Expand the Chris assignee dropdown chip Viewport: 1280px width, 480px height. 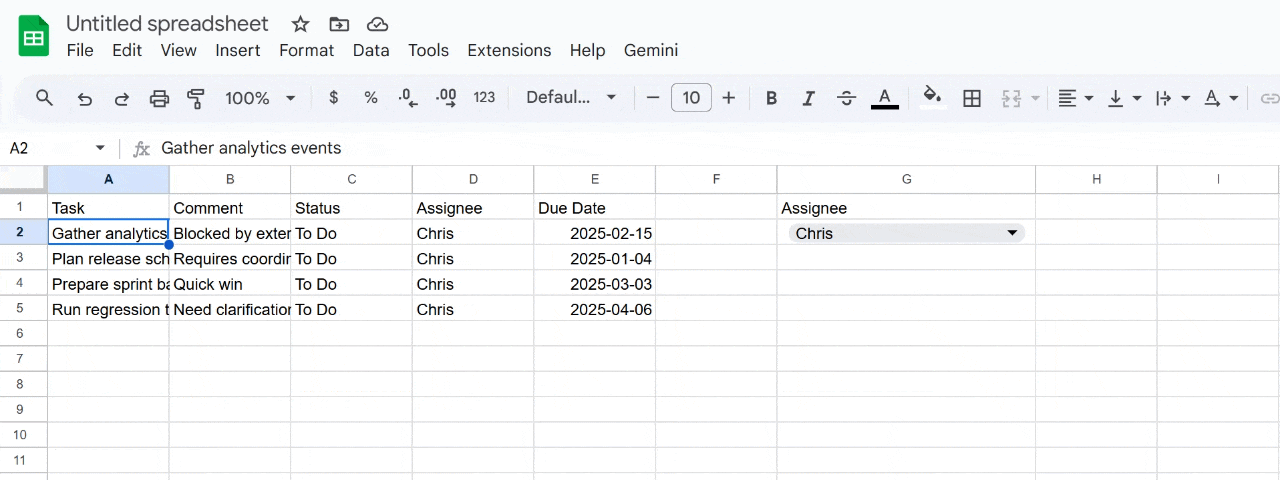coord(1012,233)
